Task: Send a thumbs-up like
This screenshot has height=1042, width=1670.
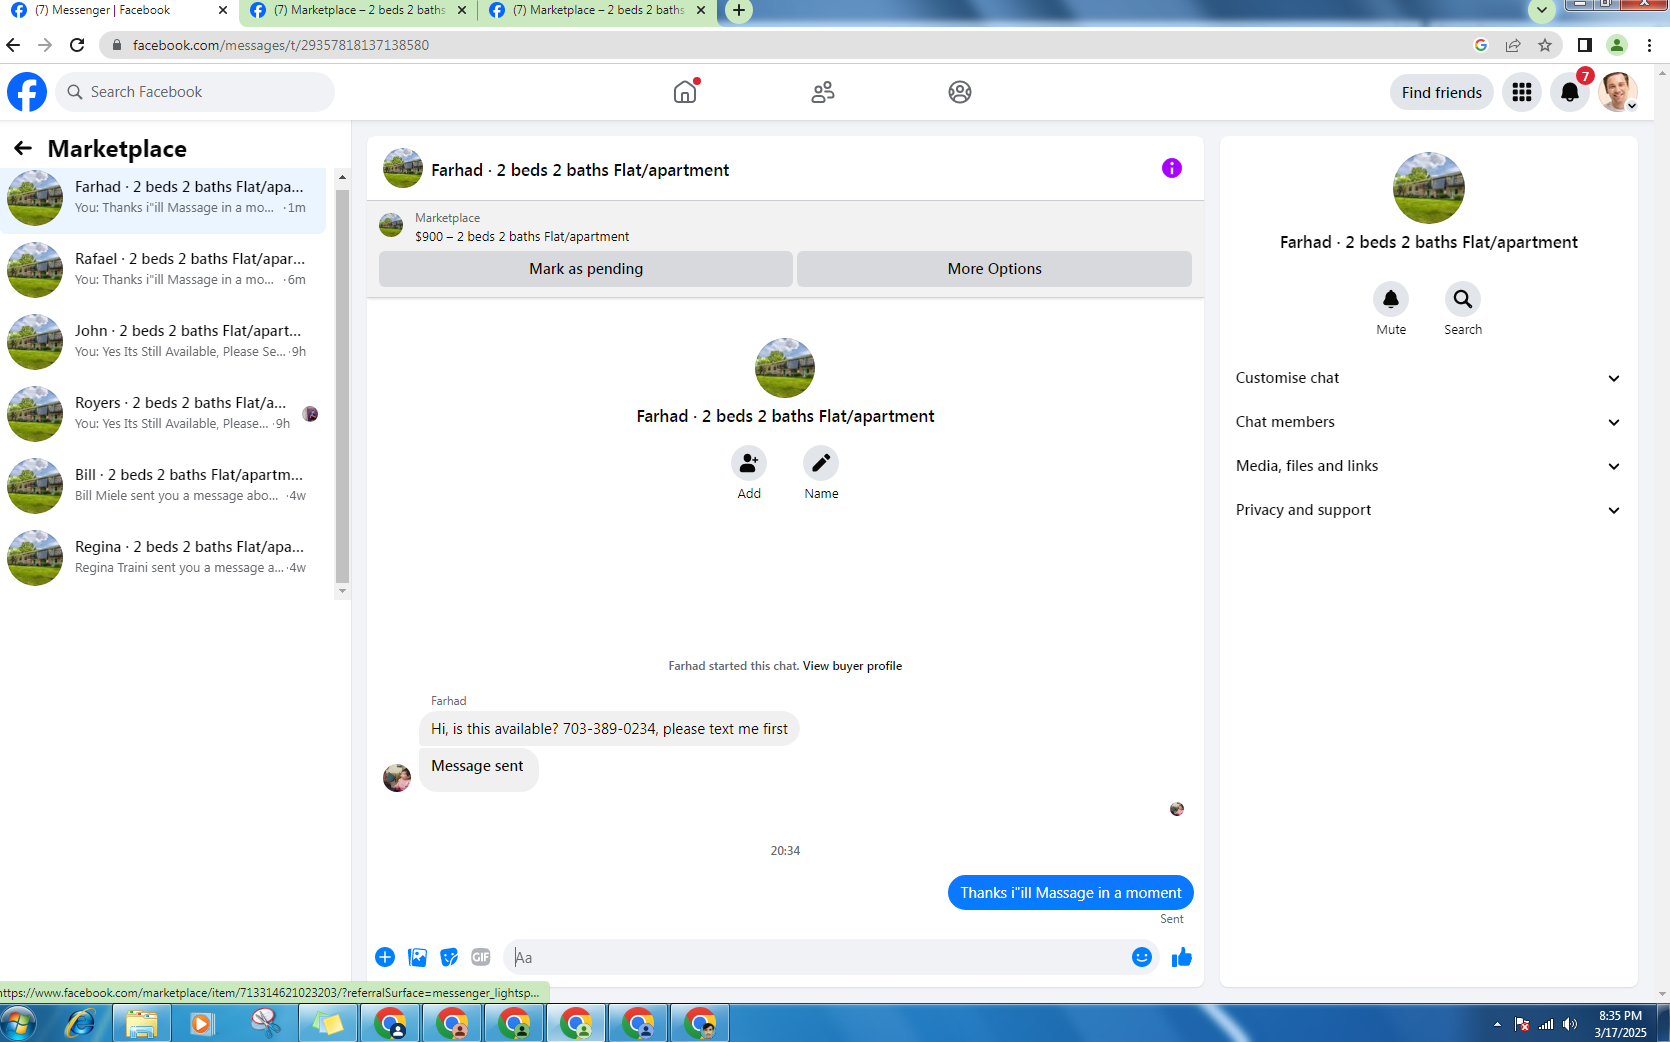Action: click(x=1182, y=957)
